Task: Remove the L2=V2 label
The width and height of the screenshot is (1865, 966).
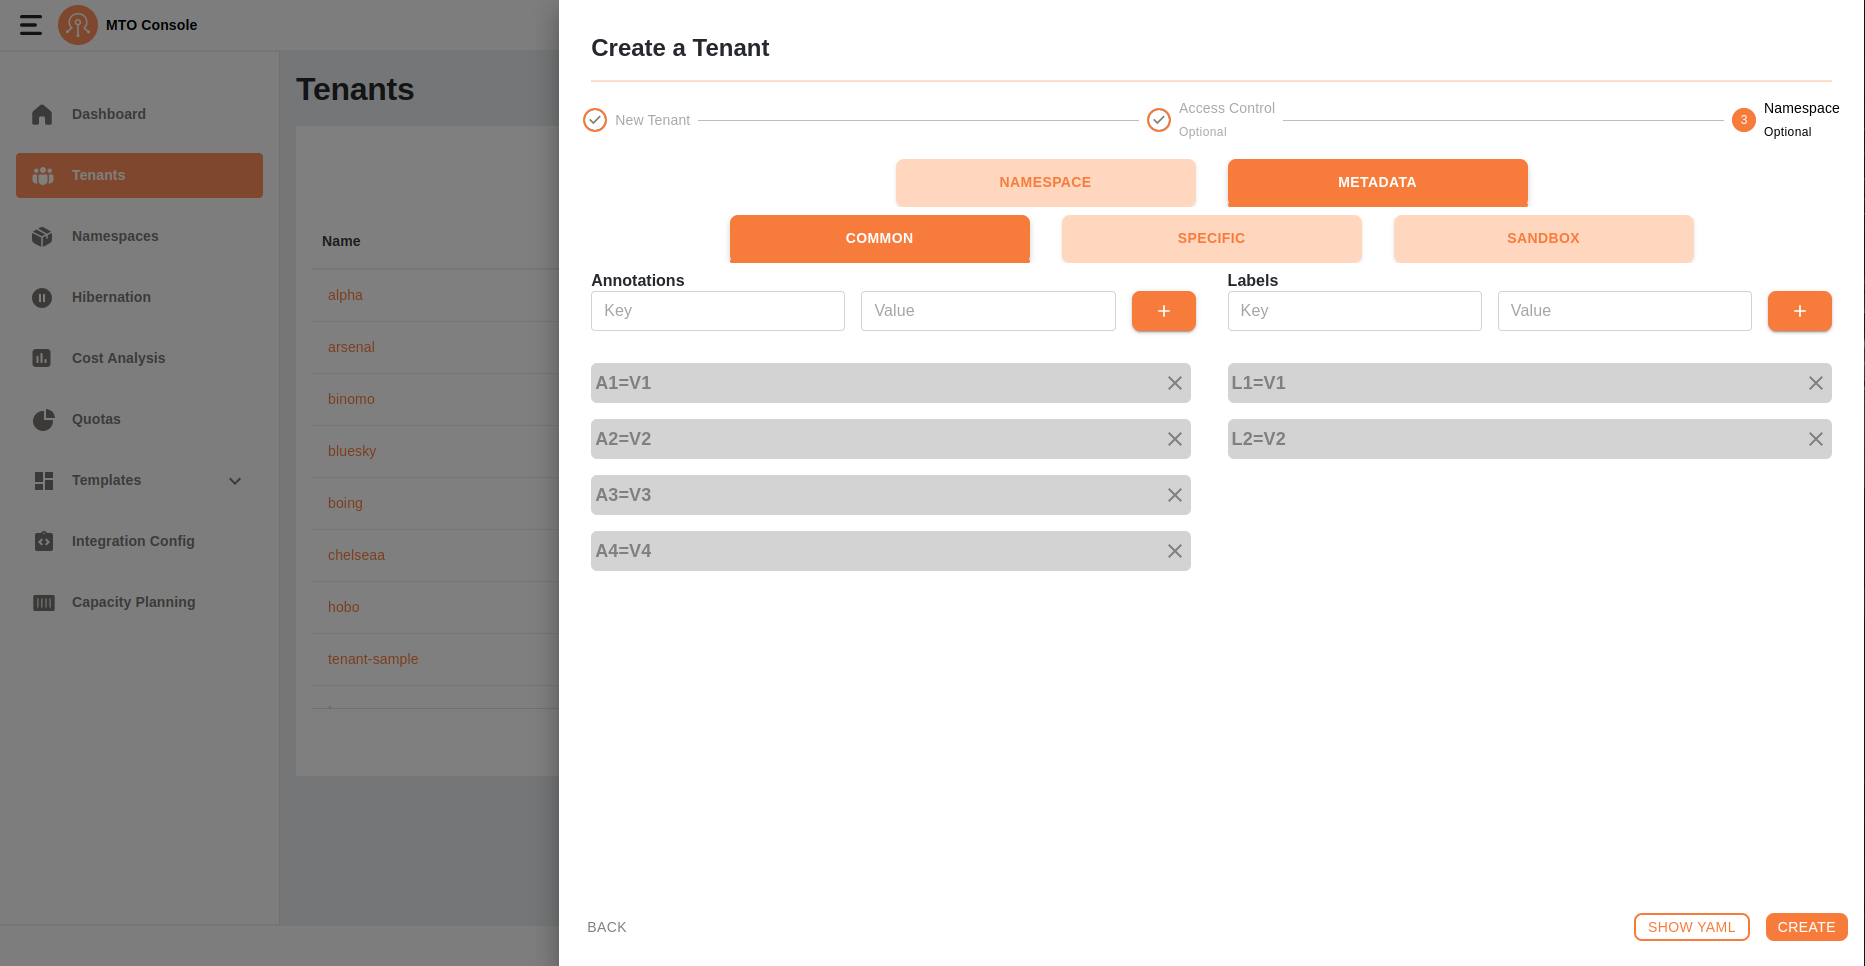Action: [x=1816, y=439]
